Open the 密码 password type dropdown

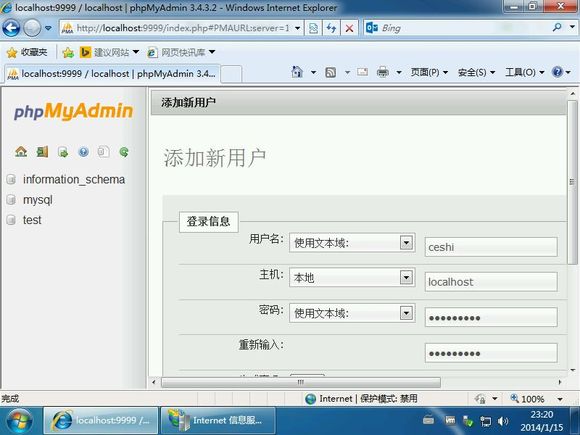click(352, 313)
